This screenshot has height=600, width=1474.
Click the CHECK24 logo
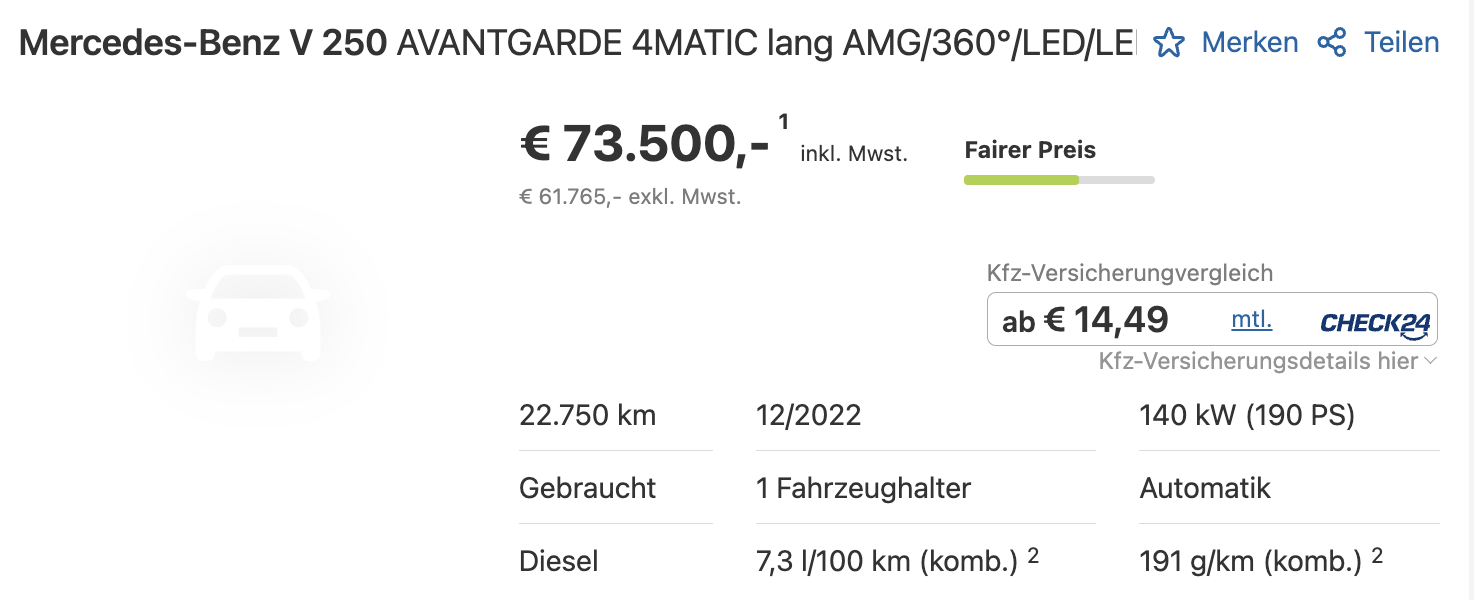click(1376, 323)
